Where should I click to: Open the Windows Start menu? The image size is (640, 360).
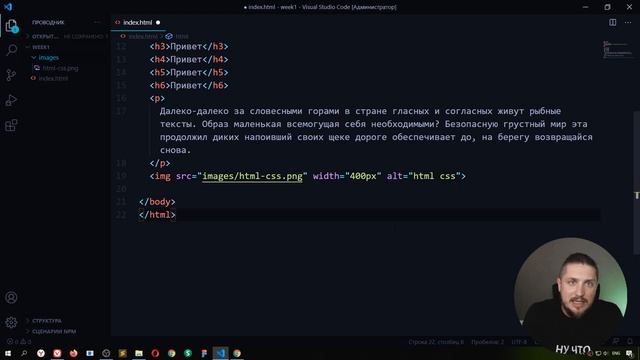click(x=8, y=353)
